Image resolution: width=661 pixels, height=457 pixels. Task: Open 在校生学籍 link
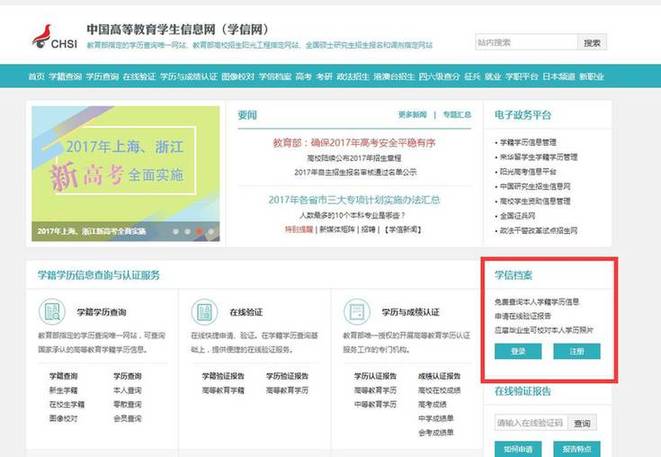67,404
